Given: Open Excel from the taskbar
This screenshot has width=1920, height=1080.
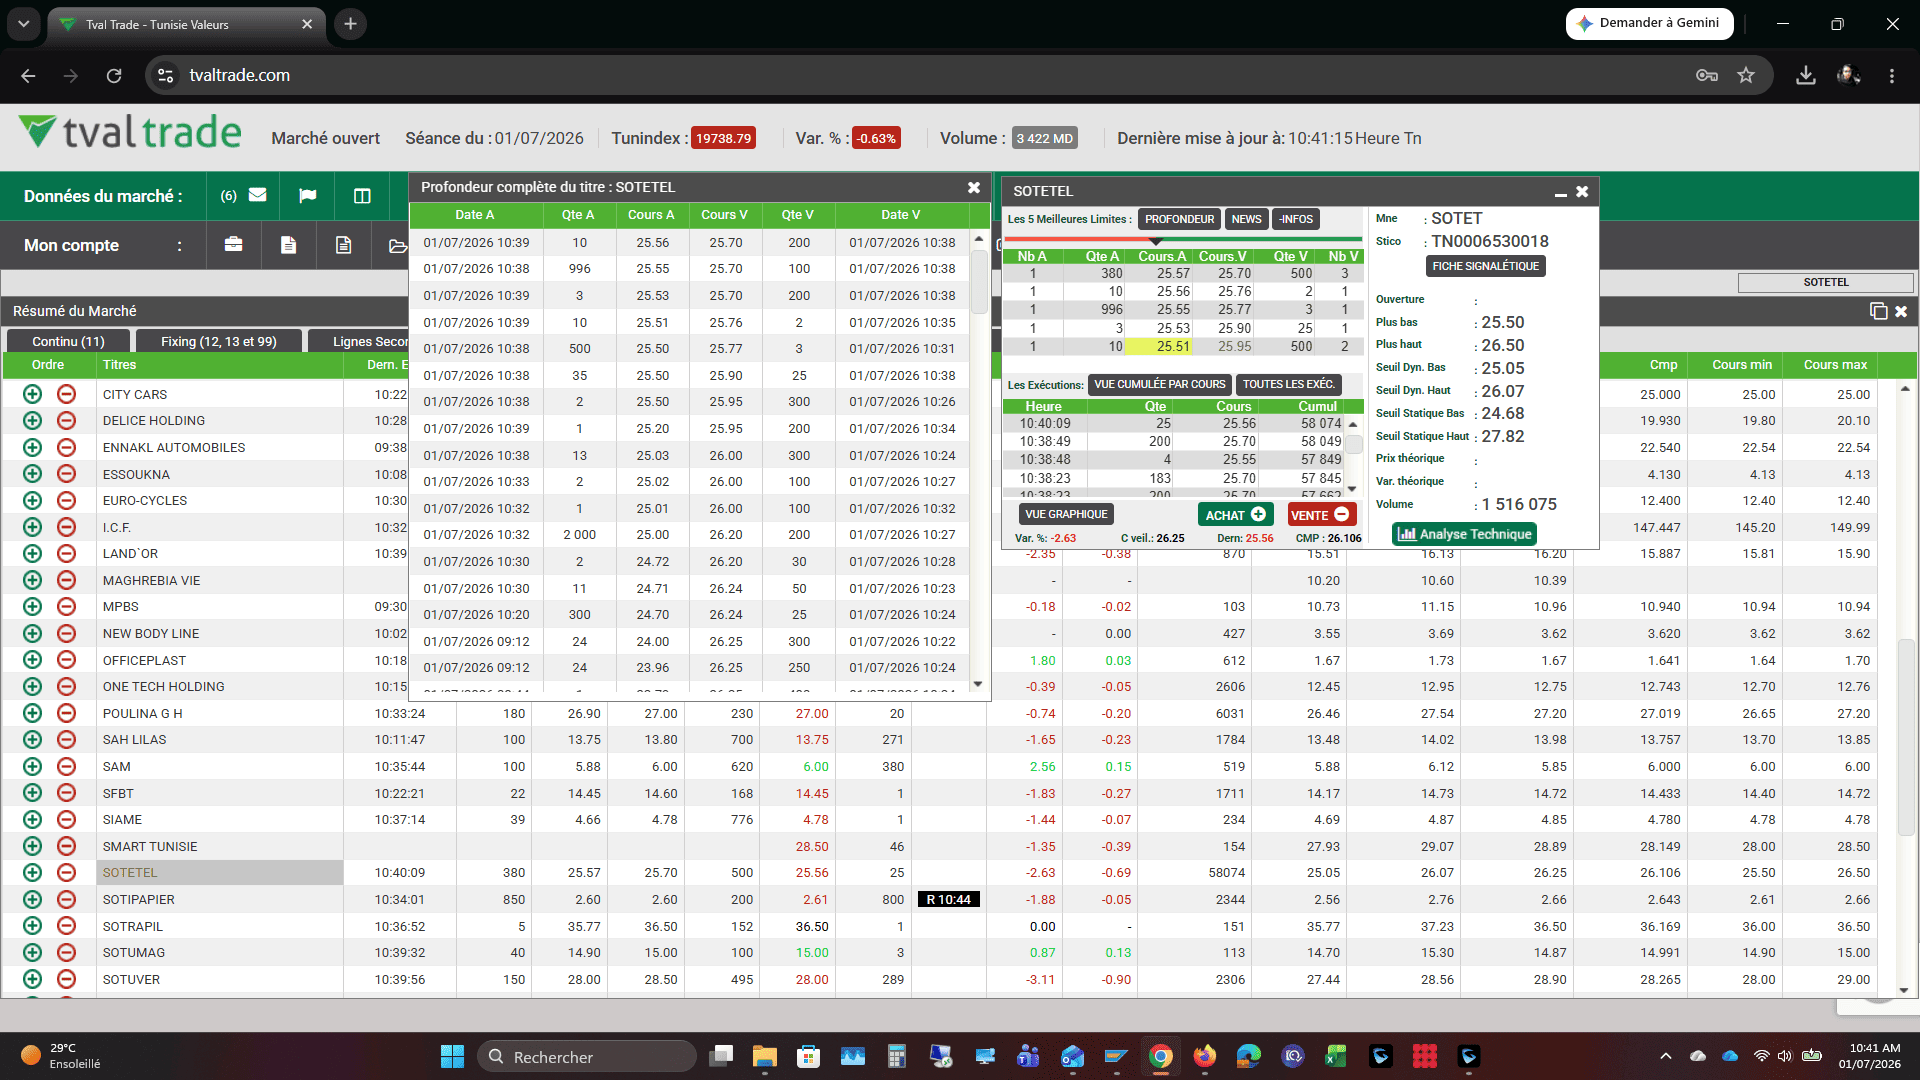Looking at the screenshot, I should pyautogui.click(x=1336, y=1056).
